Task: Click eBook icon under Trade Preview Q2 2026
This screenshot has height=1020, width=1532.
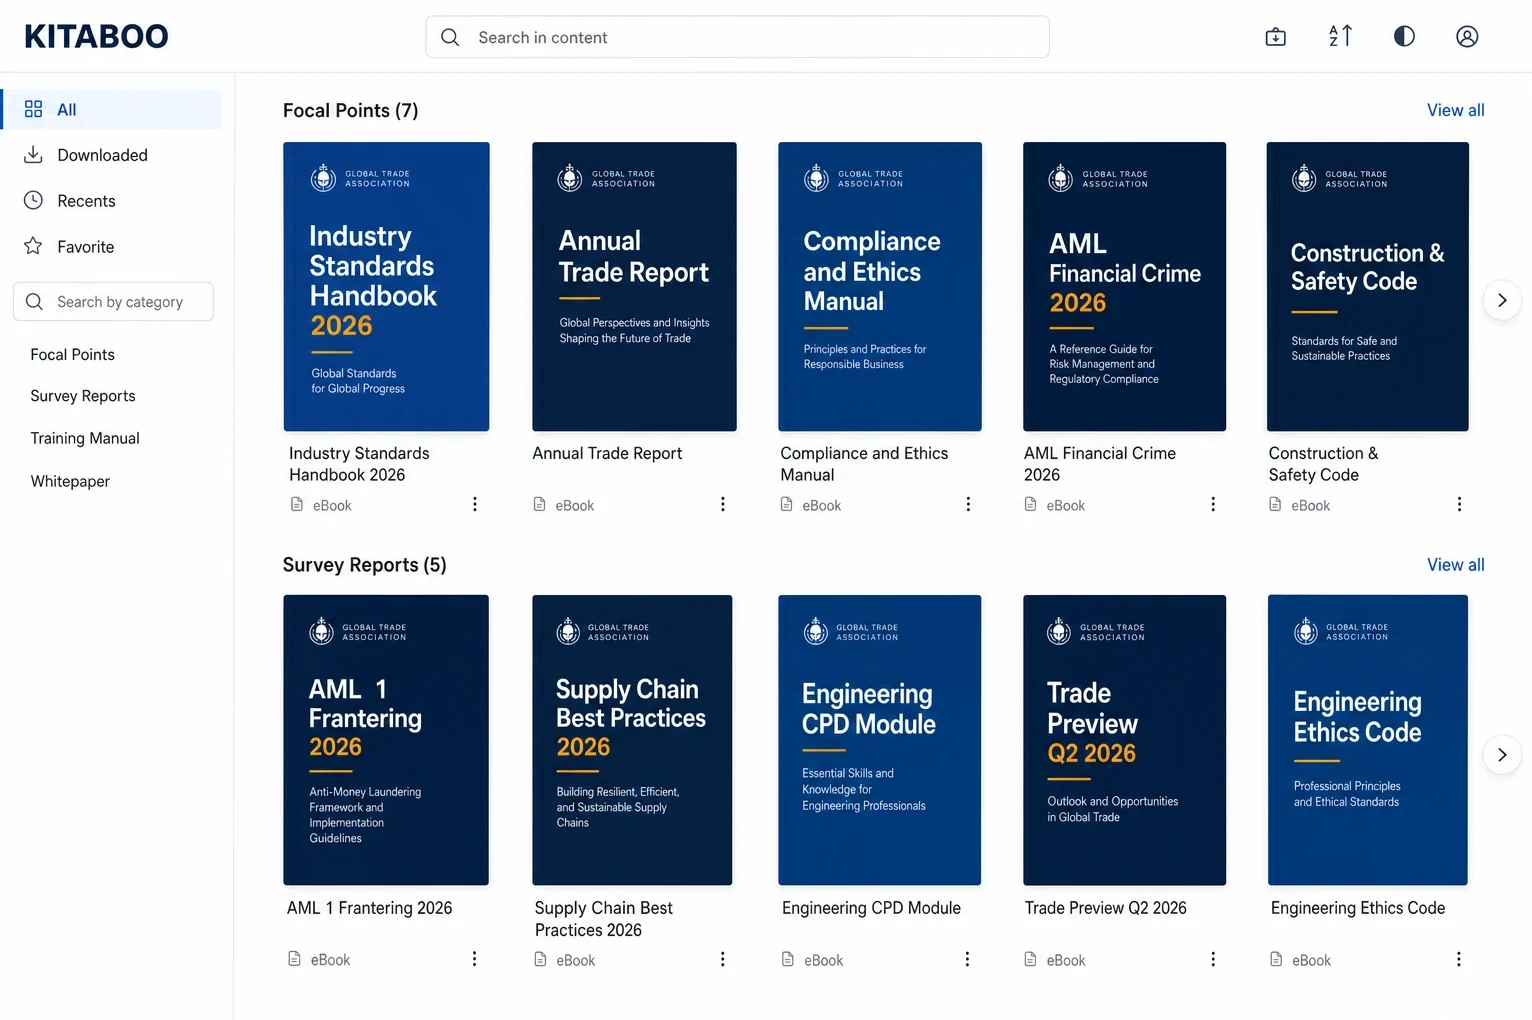Action: click(x=1031, y=959)
